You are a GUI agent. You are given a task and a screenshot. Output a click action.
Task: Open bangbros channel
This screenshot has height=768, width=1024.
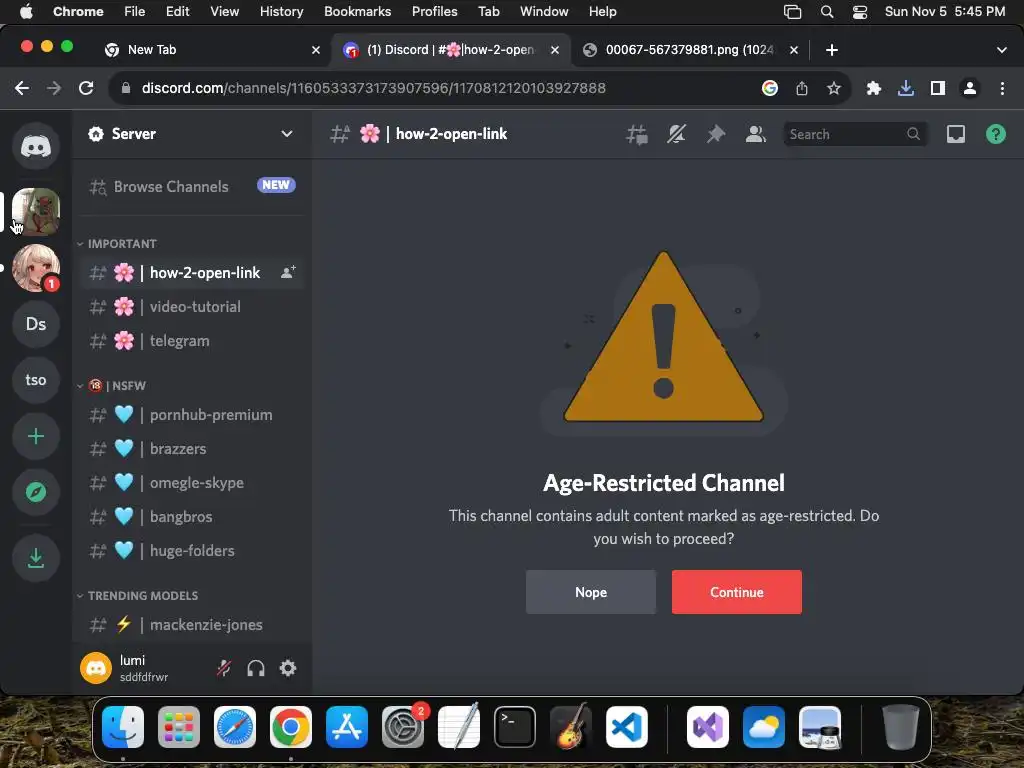pos(191,517)
